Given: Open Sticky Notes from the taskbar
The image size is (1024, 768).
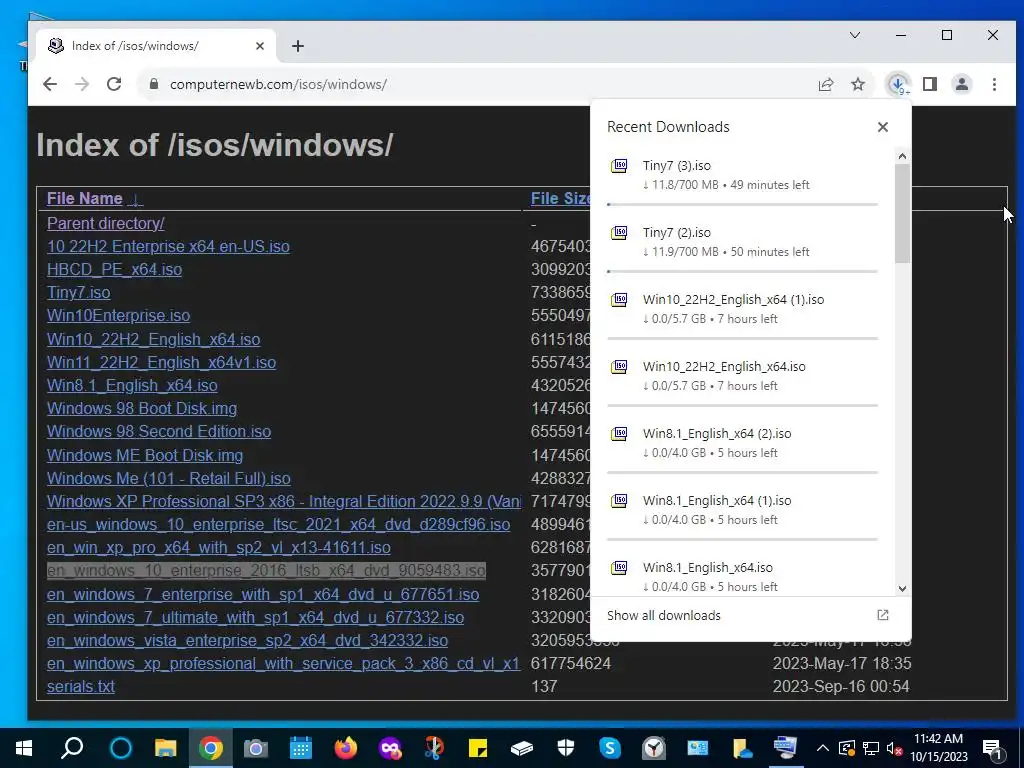Looking at the screenshot, I should [477, 748].
